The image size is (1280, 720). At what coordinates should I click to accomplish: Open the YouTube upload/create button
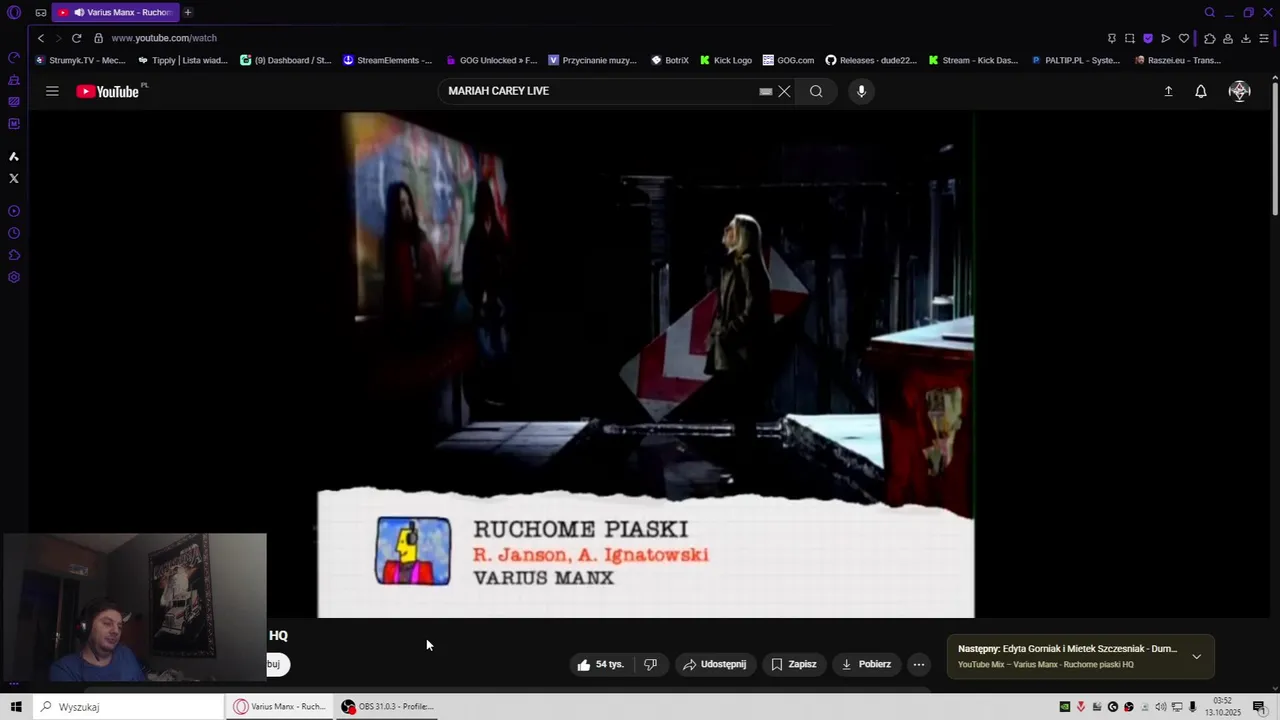coord(1168,91)
